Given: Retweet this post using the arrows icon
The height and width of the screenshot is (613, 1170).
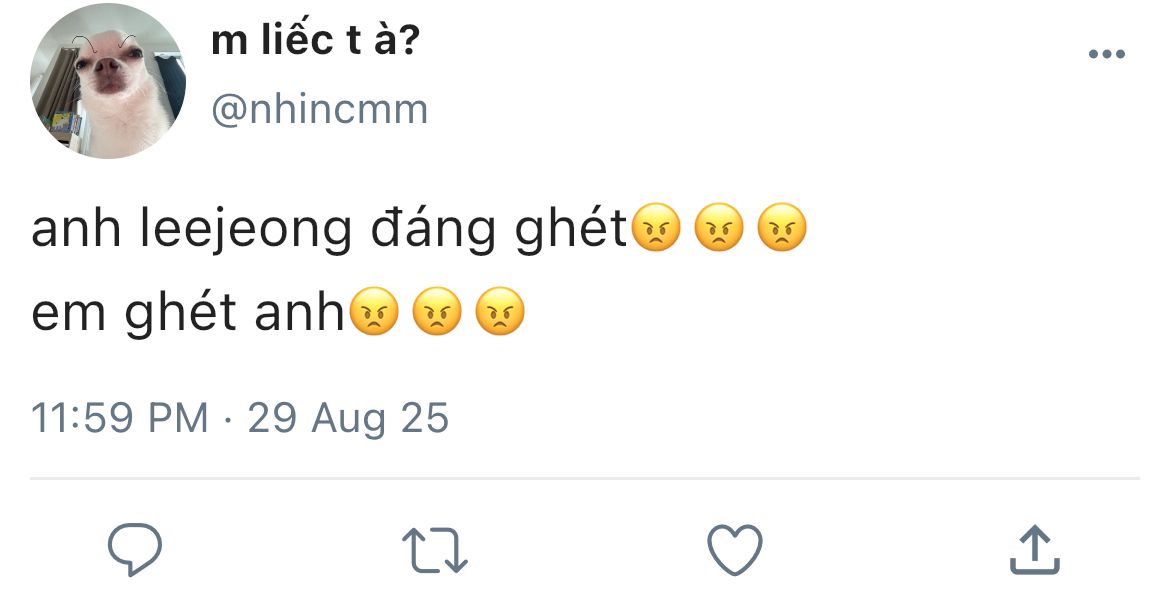Looking at the screenshot, I should pyautogui.click(x=435, y=550).
